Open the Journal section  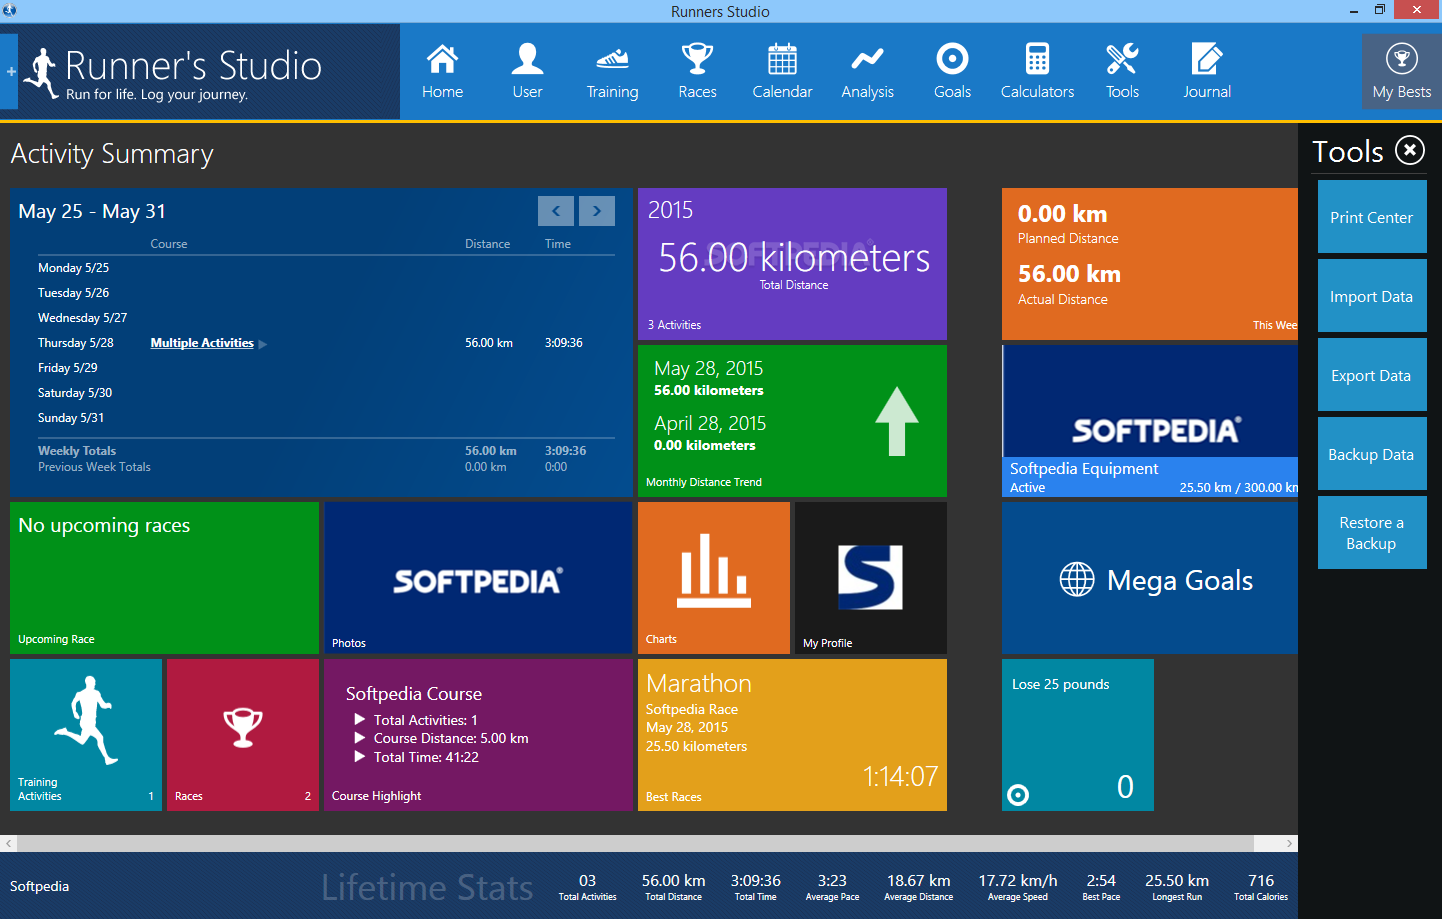coord(1207,71)
